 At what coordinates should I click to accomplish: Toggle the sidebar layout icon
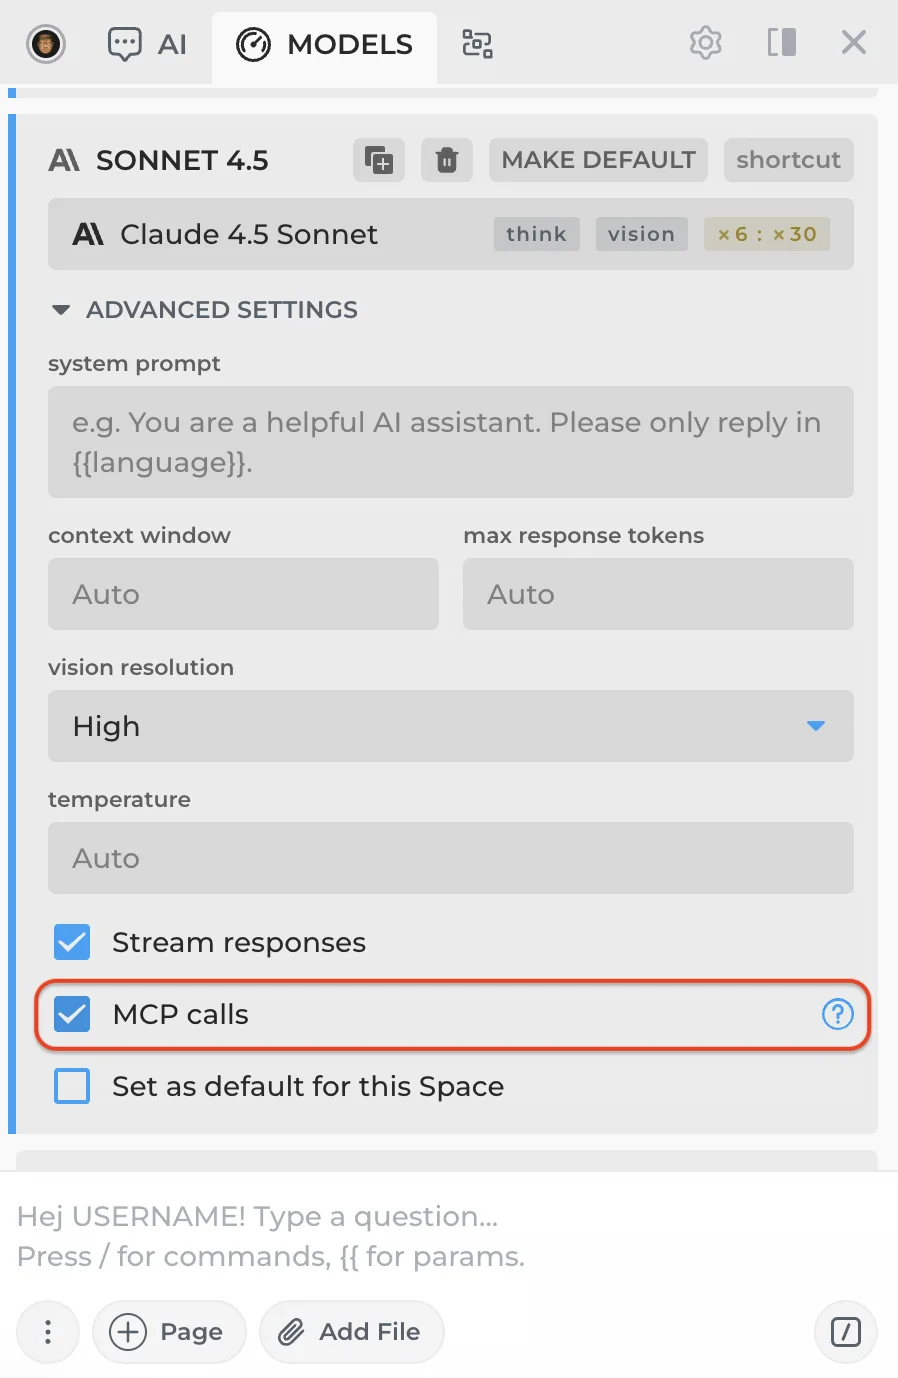click(781, 43)
